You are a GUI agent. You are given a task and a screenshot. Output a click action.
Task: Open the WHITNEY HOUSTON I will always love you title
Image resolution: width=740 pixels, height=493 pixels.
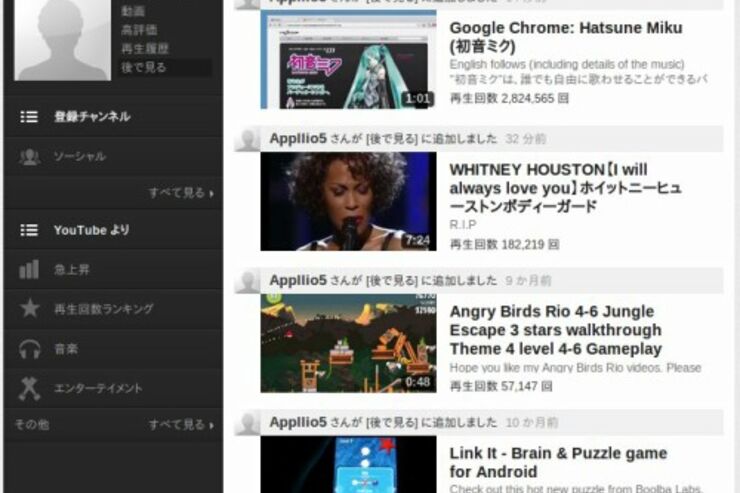click(x=566, y=188)
